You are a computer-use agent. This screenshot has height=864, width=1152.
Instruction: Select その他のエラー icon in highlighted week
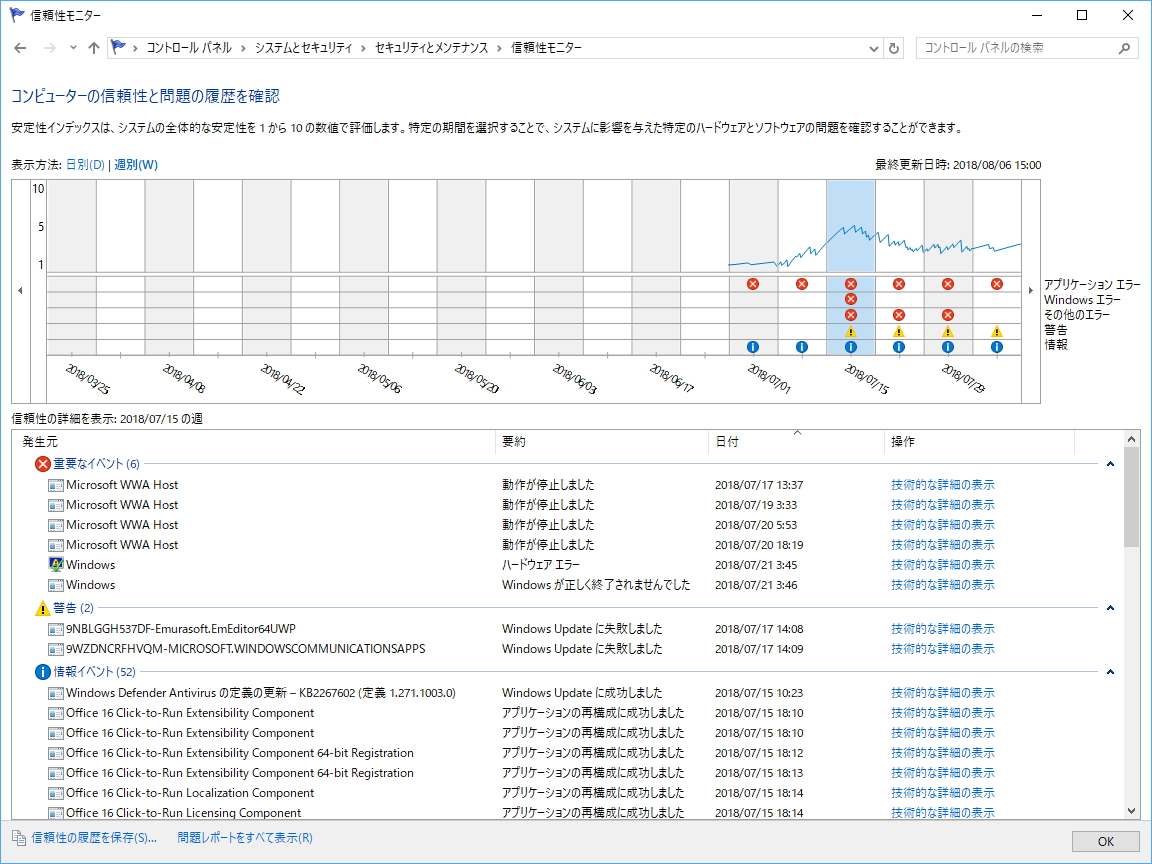coord(850,314)
